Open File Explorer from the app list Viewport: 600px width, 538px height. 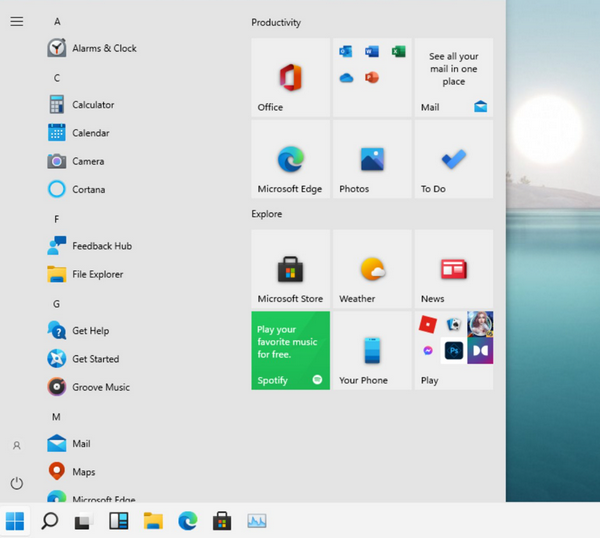pyautogui.click(x=85, y=274)
